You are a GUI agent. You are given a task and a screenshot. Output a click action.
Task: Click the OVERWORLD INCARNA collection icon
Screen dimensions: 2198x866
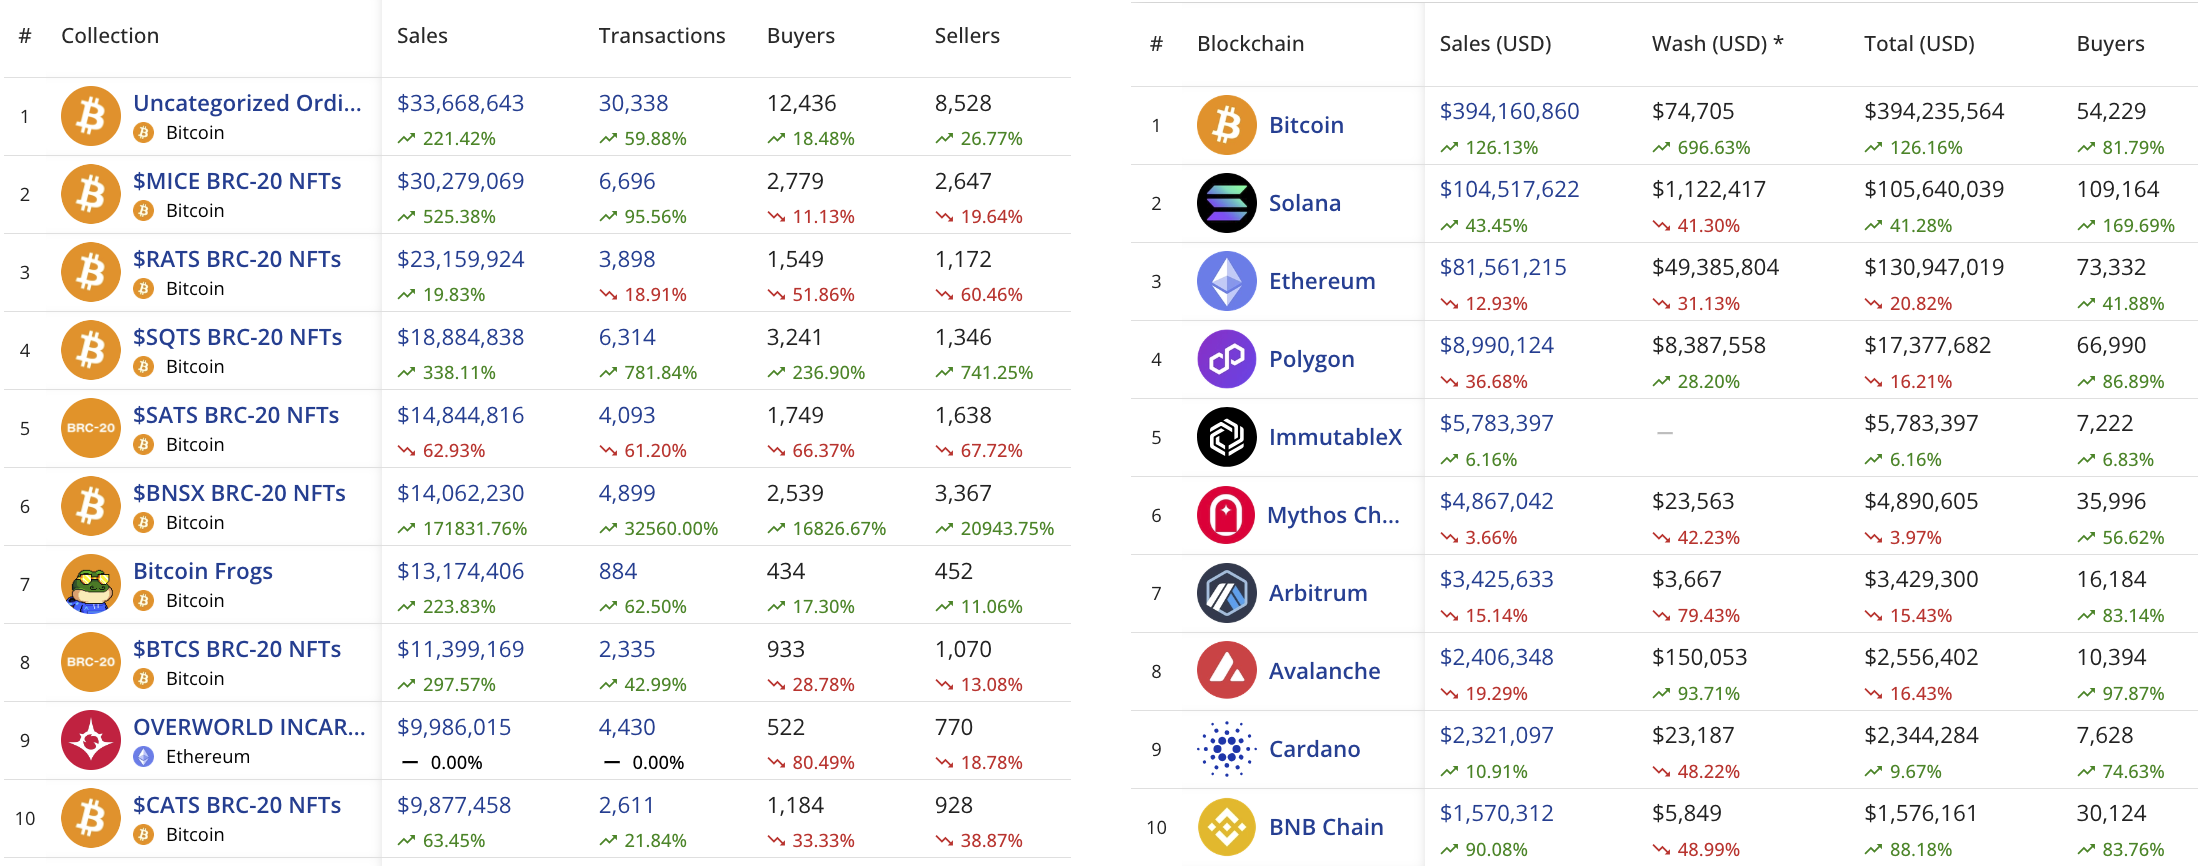[91, 740]
